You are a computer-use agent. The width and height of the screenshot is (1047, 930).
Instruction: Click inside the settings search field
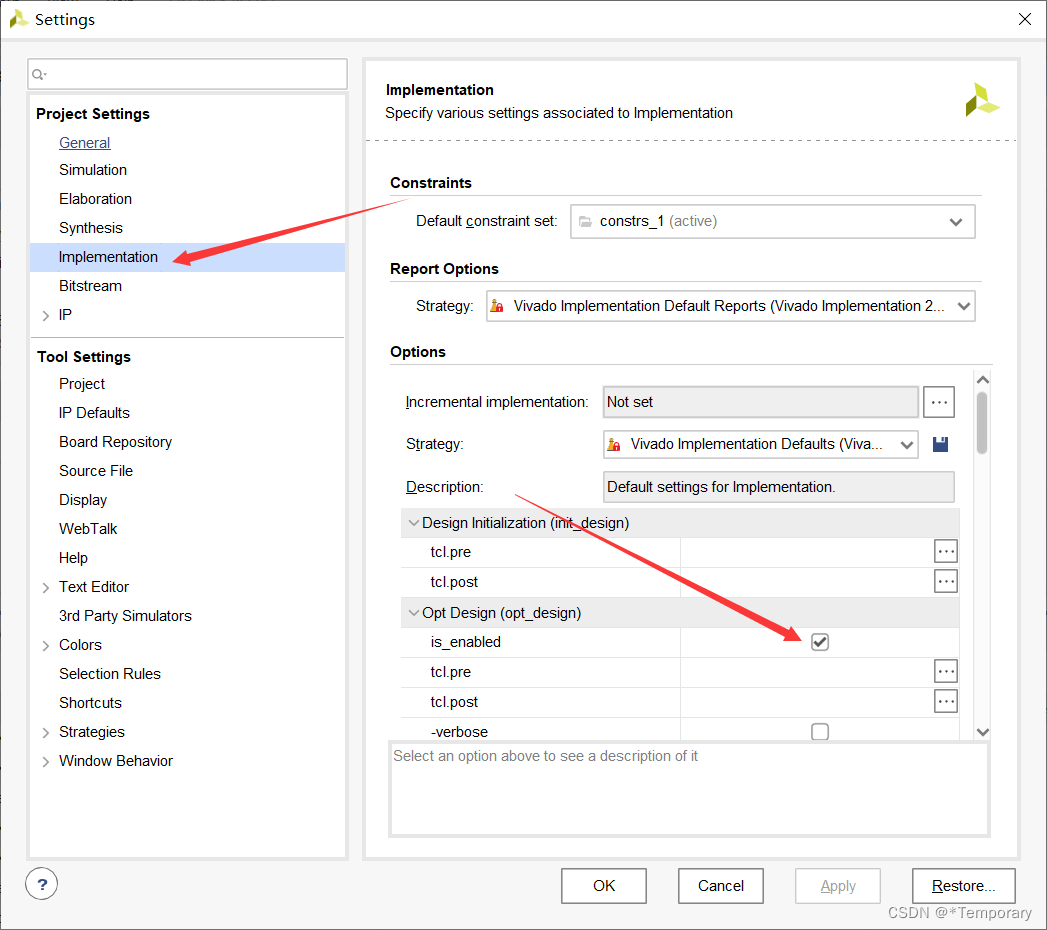pyautogui.click(x=187, y=74)
